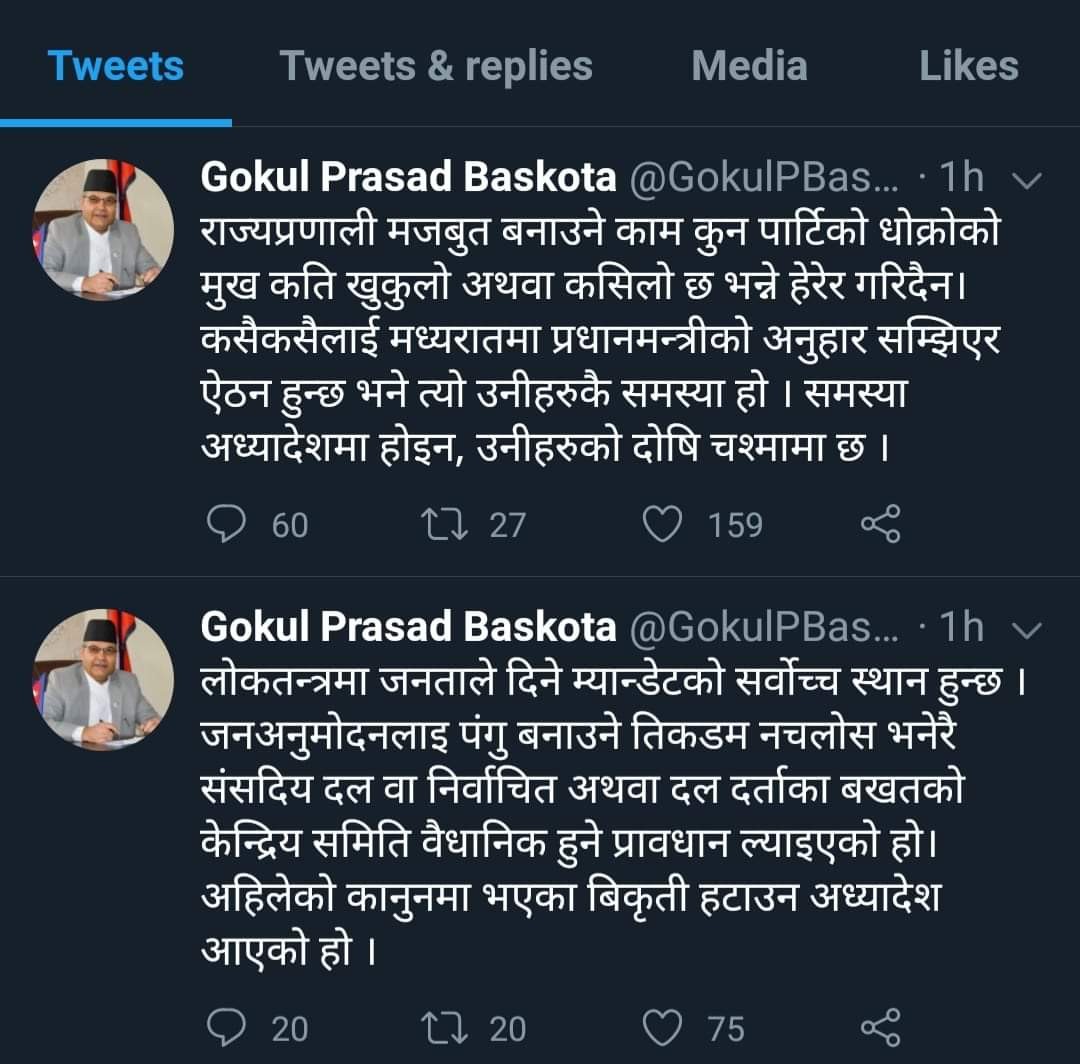Open the first tweet's dropdown arrow menu
Image resolution: width=1080 pixels, height=1064 pixels.
tap(1027, 180)
